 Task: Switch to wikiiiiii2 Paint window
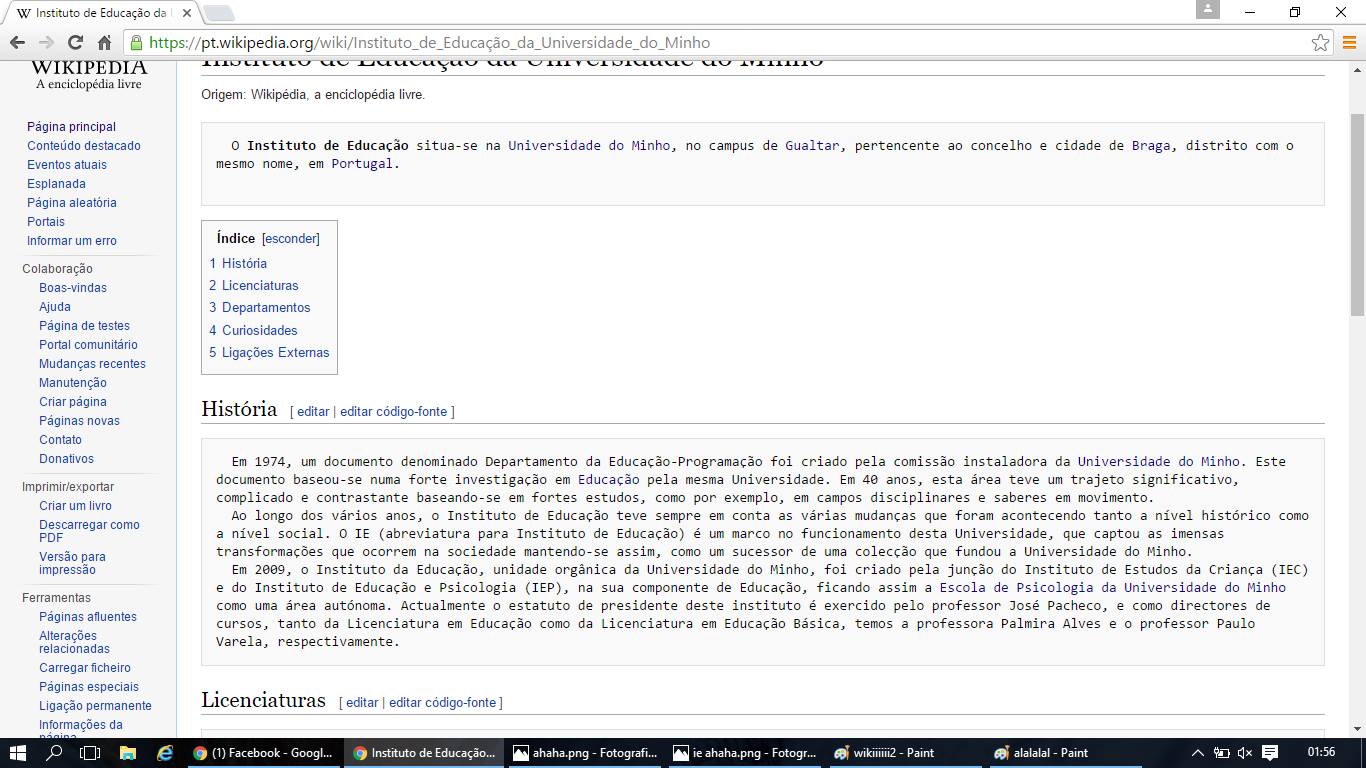pos(904,753)
